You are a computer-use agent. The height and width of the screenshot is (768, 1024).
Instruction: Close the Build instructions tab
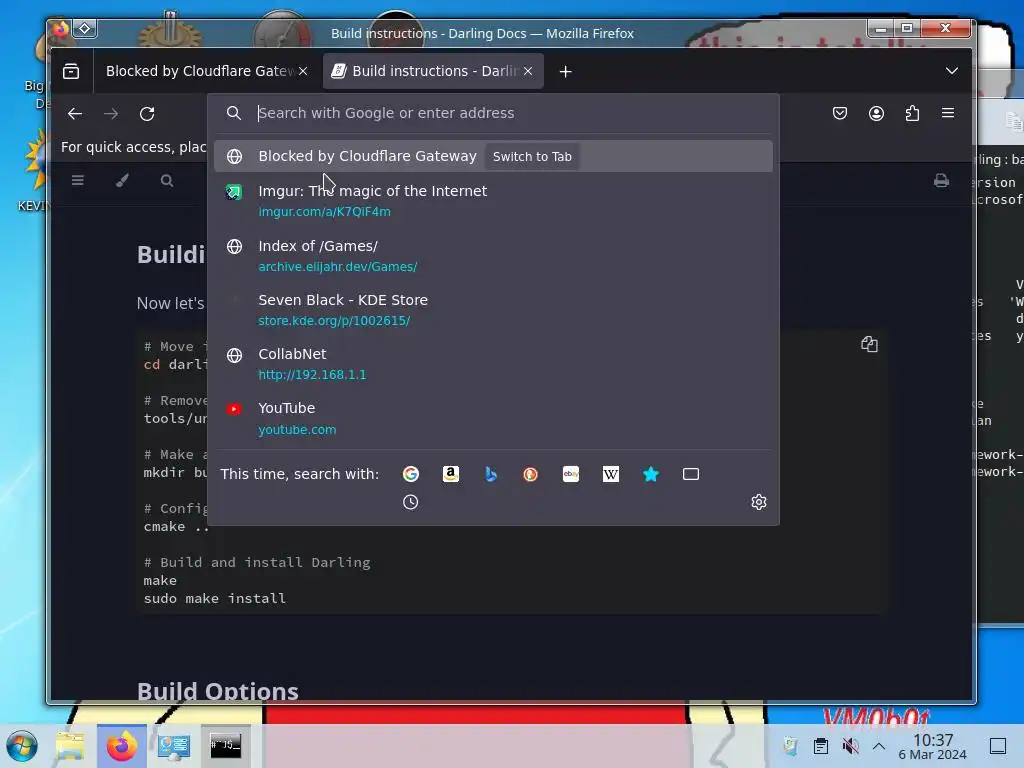pos(528,71)
